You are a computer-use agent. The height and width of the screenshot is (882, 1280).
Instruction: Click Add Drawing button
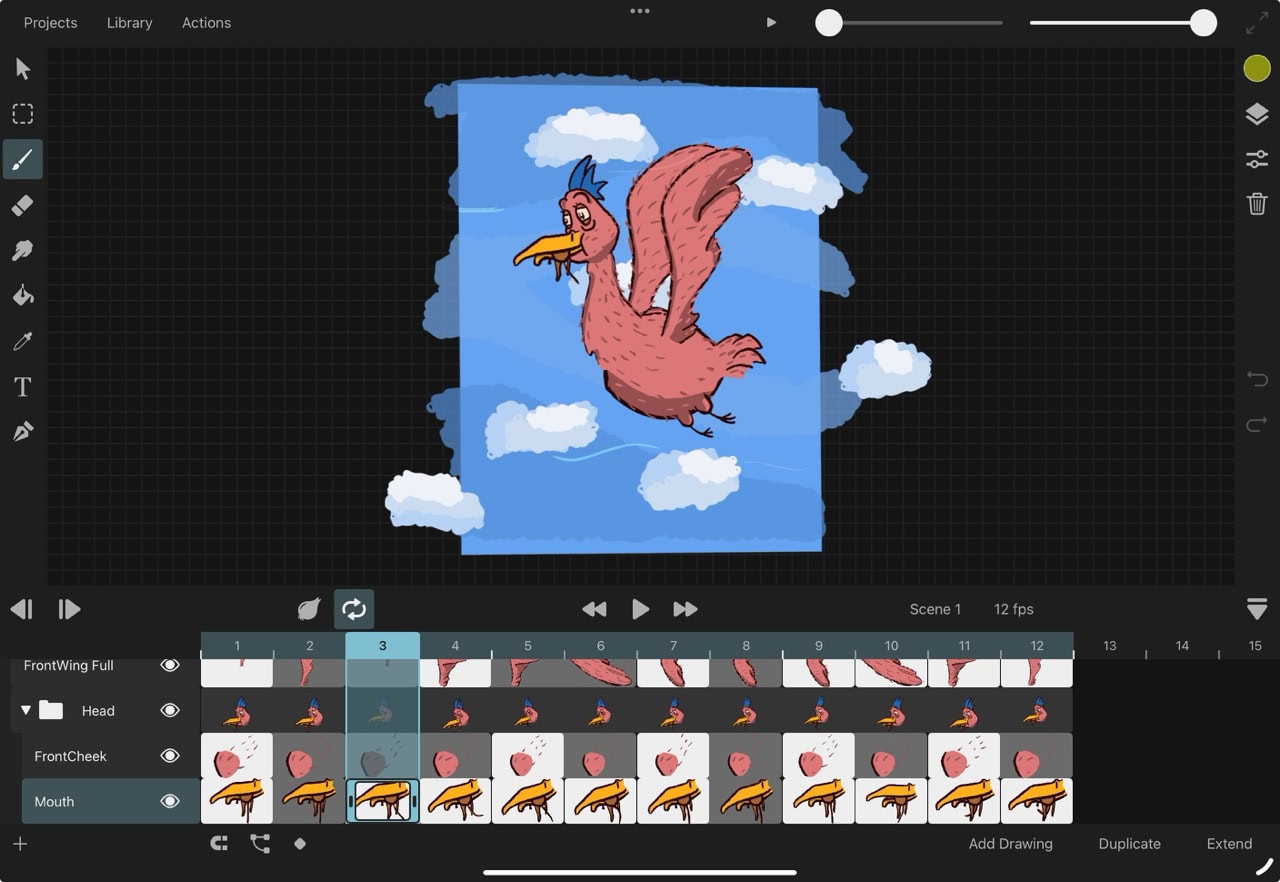click(1010, 844)
